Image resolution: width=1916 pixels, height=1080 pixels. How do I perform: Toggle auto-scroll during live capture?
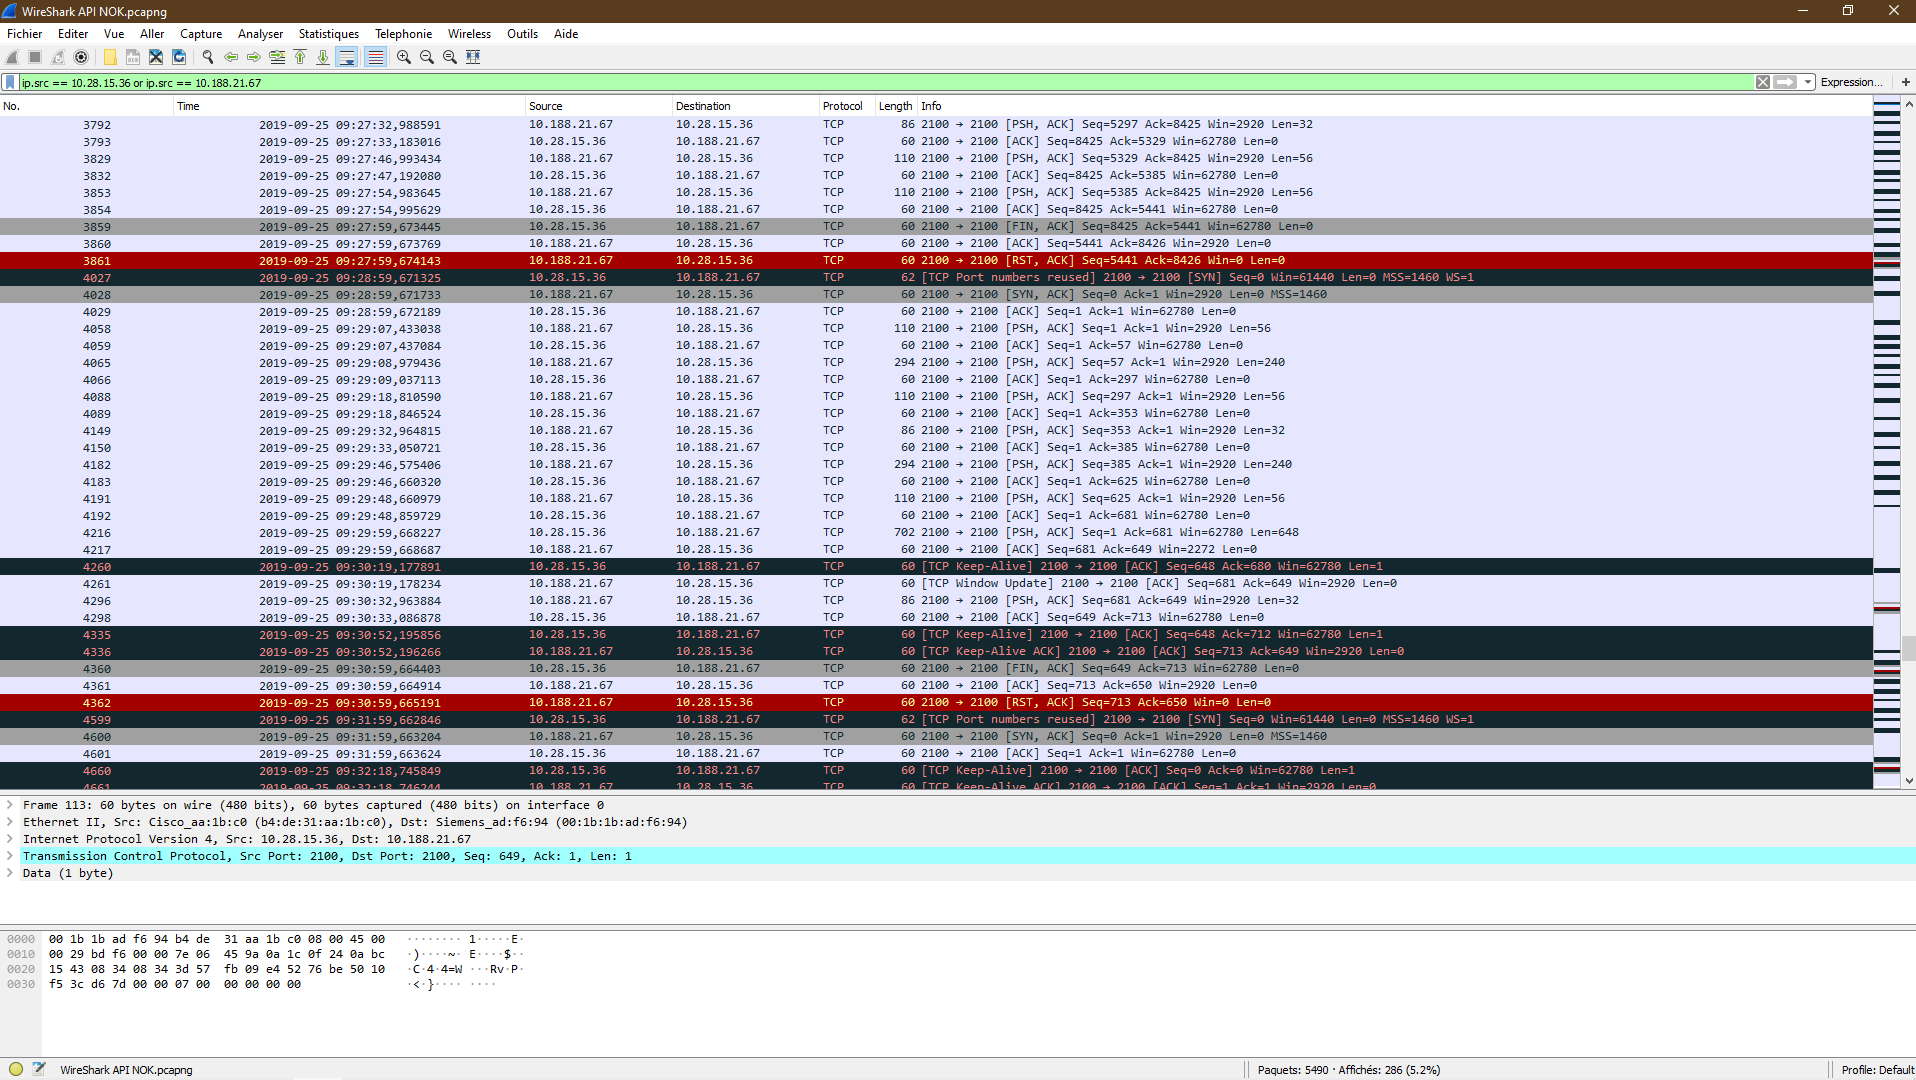point(346,57)
